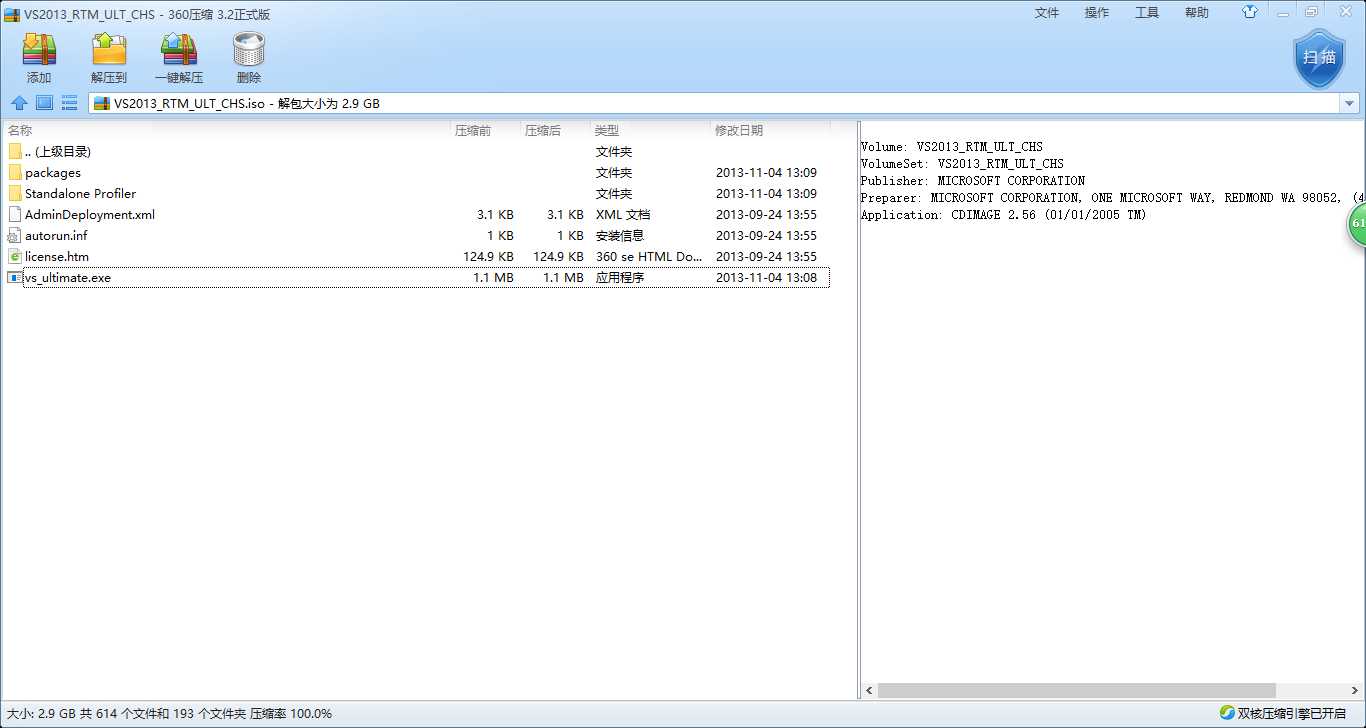1366x728 pixels.
Task: Open the 帮助 menu
Action: click(x=1197, y=13)
